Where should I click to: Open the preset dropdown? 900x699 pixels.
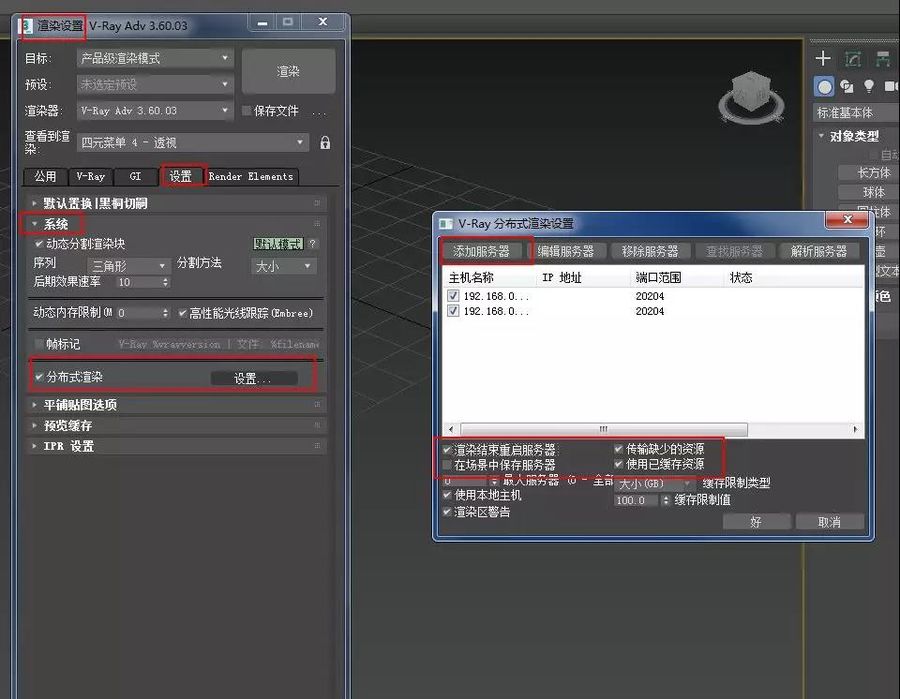coord(155,84)
